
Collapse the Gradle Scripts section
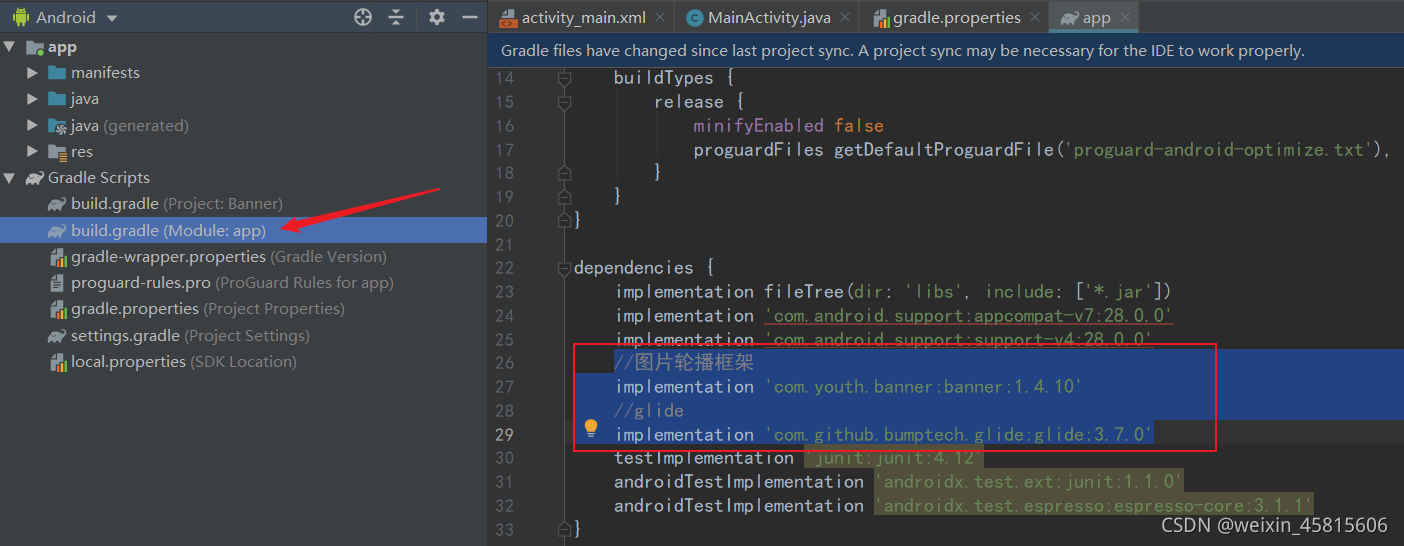10,177
